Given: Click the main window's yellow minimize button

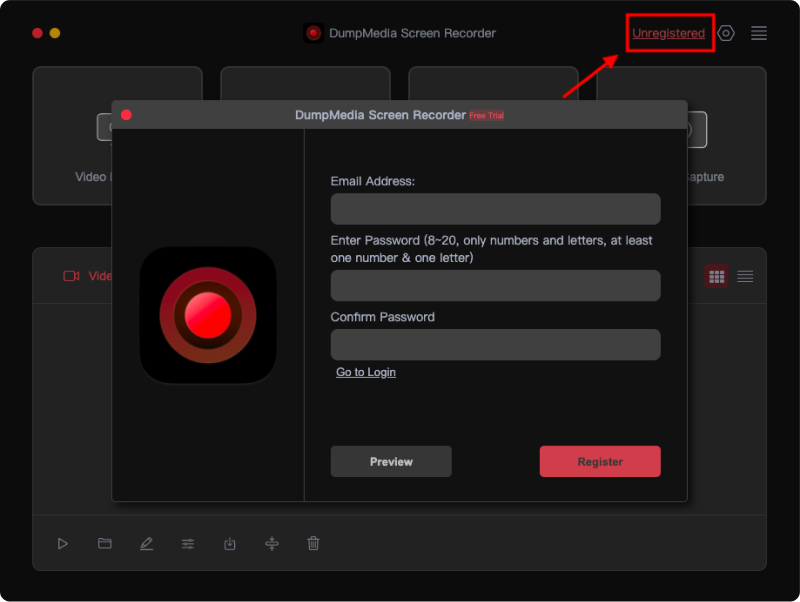Looking at the screenshot, I should point(55,33).
